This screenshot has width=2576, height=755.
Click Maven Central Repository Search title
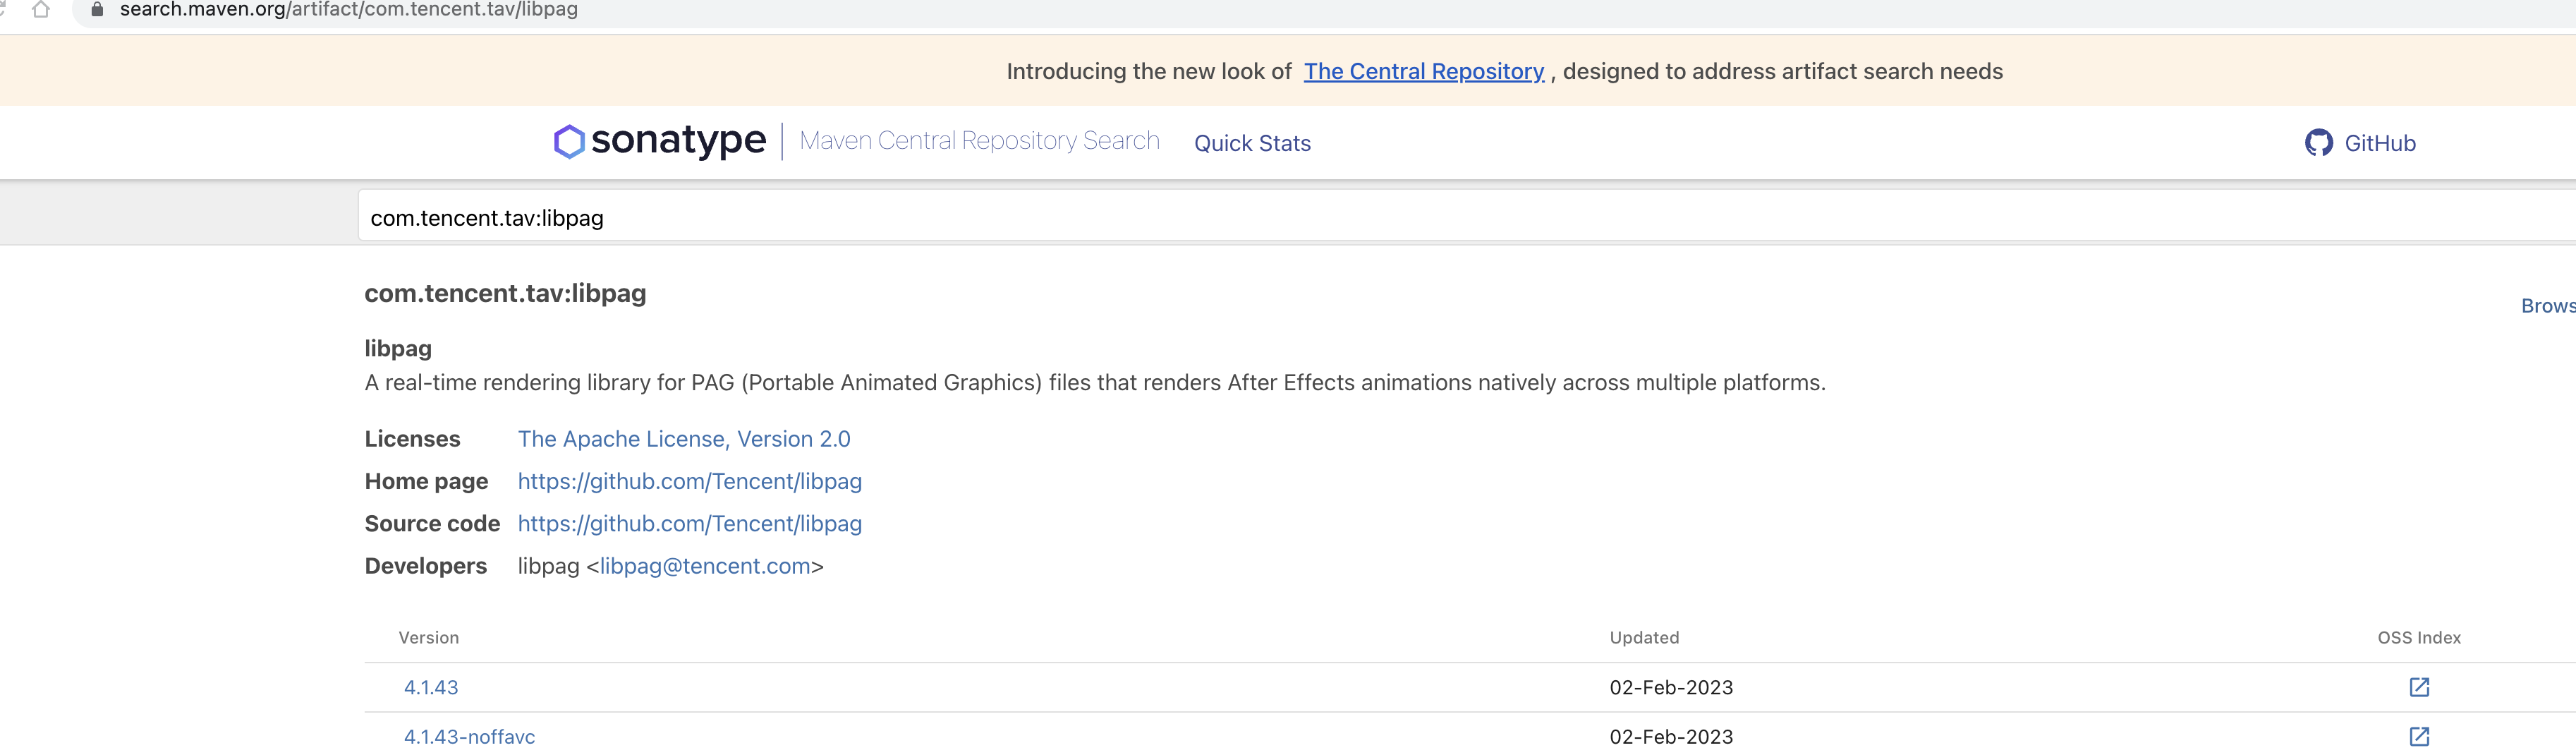click(x=979, y=141)
